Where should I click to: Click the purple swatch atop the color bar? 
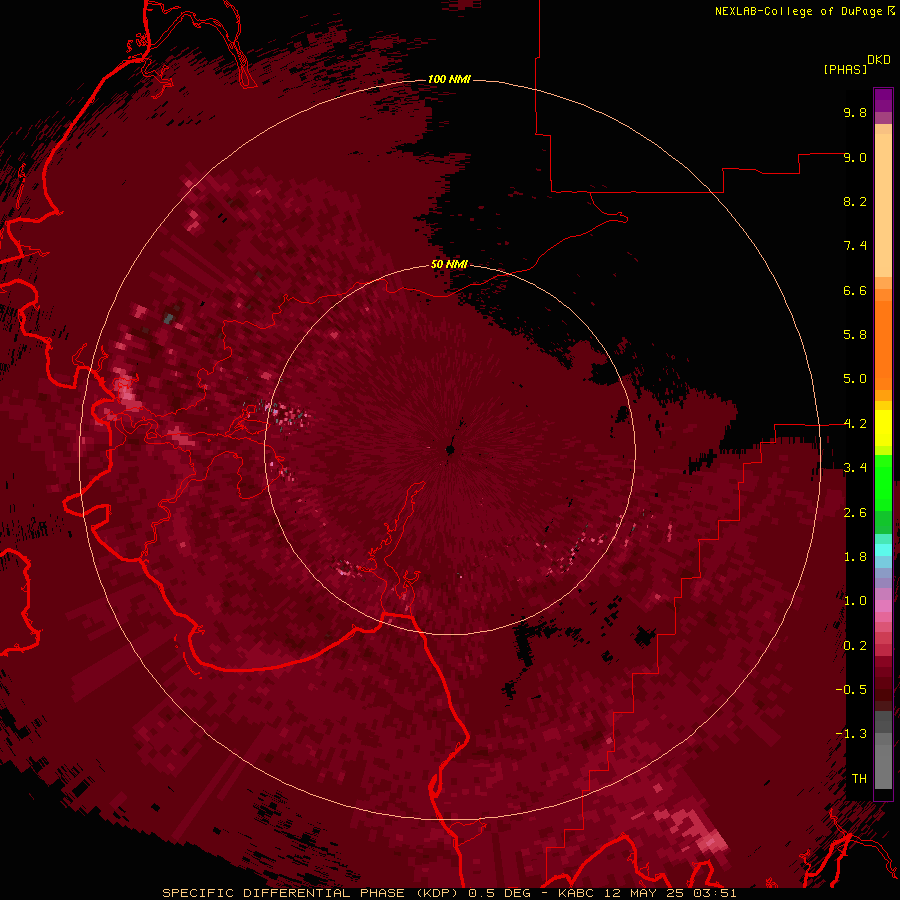coord(883,100)
